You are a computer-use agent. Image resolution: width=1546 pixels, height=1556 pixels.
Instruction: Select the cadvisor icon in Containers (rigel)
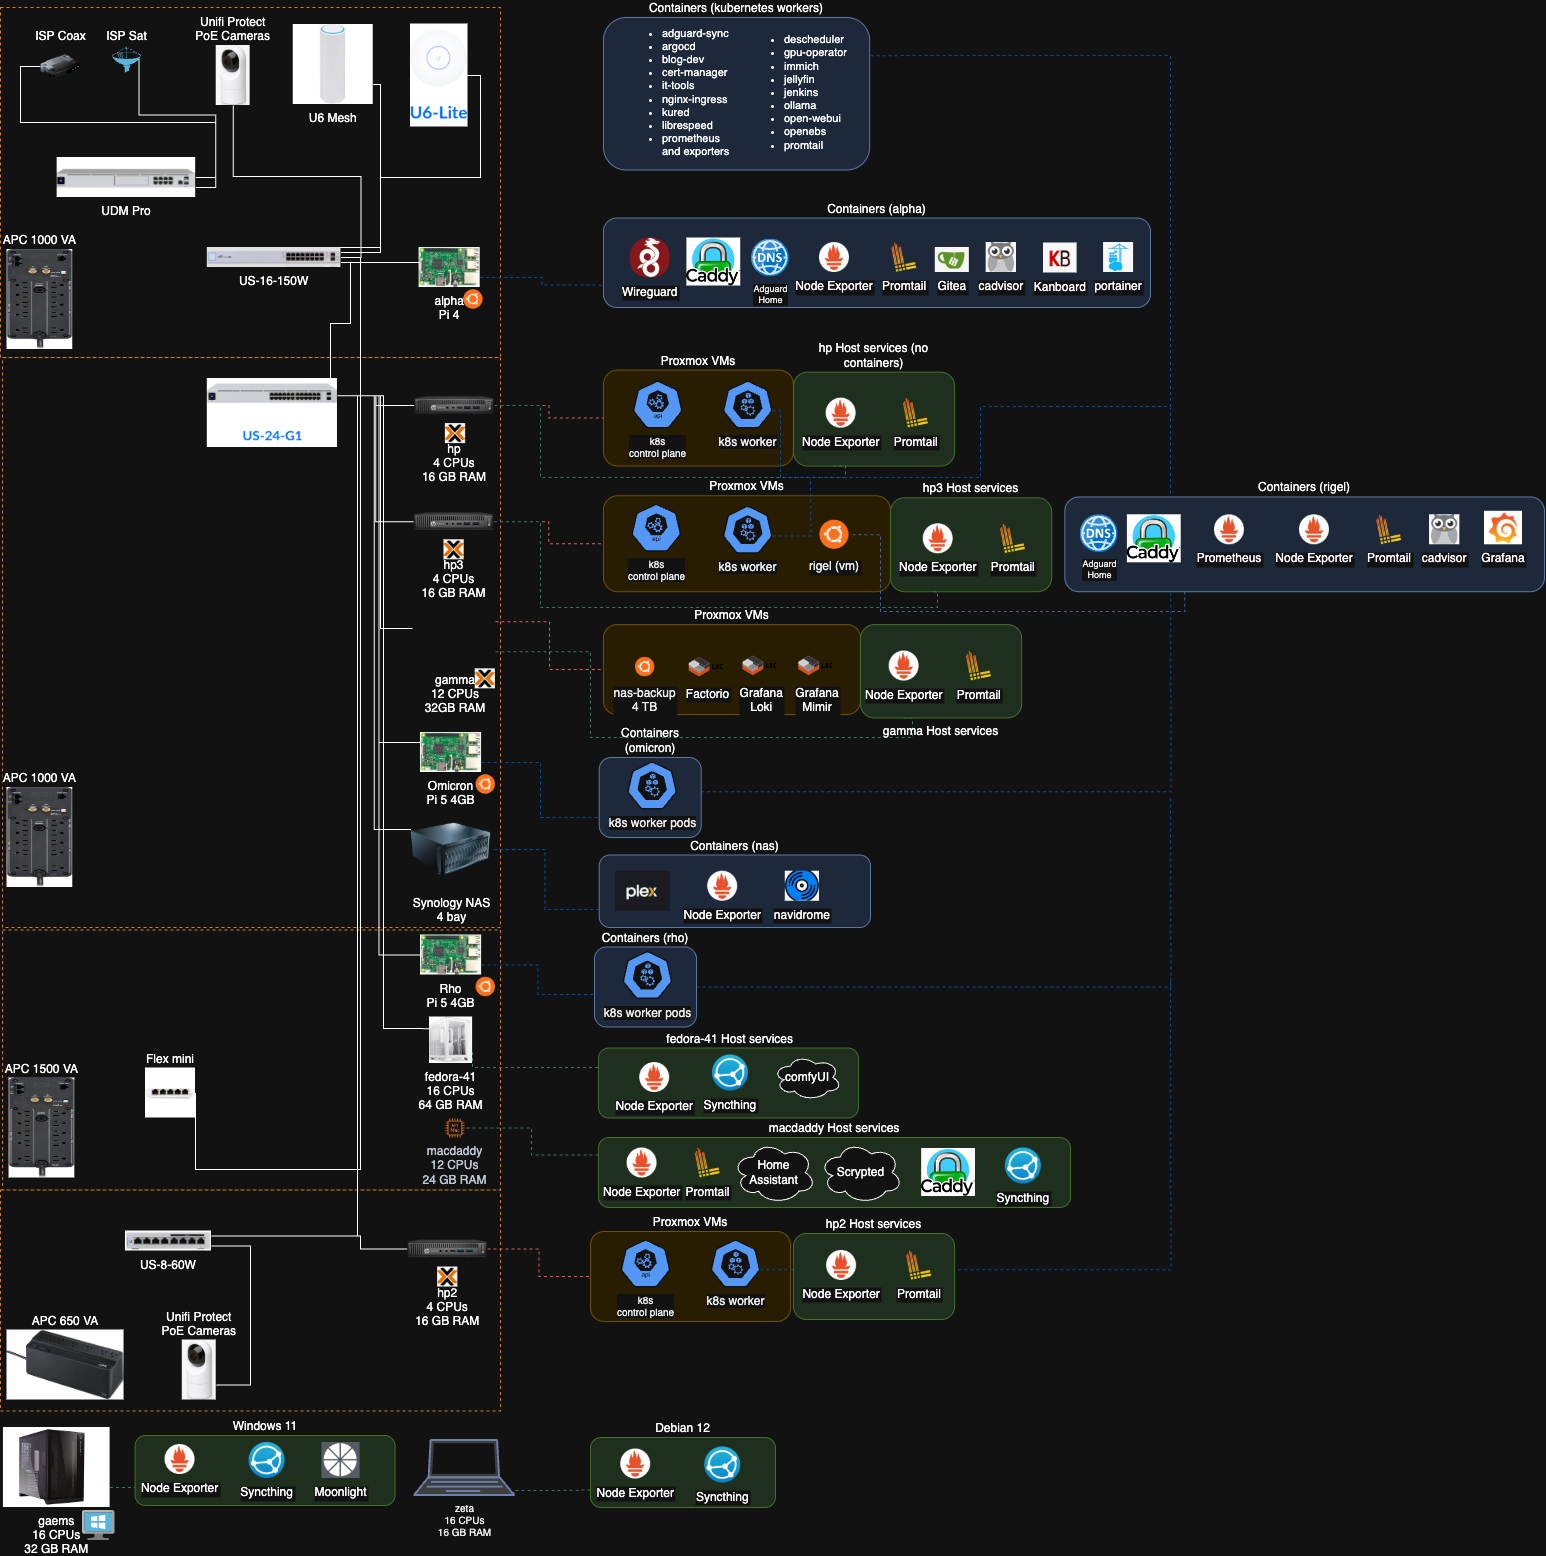coord(1444,529)
